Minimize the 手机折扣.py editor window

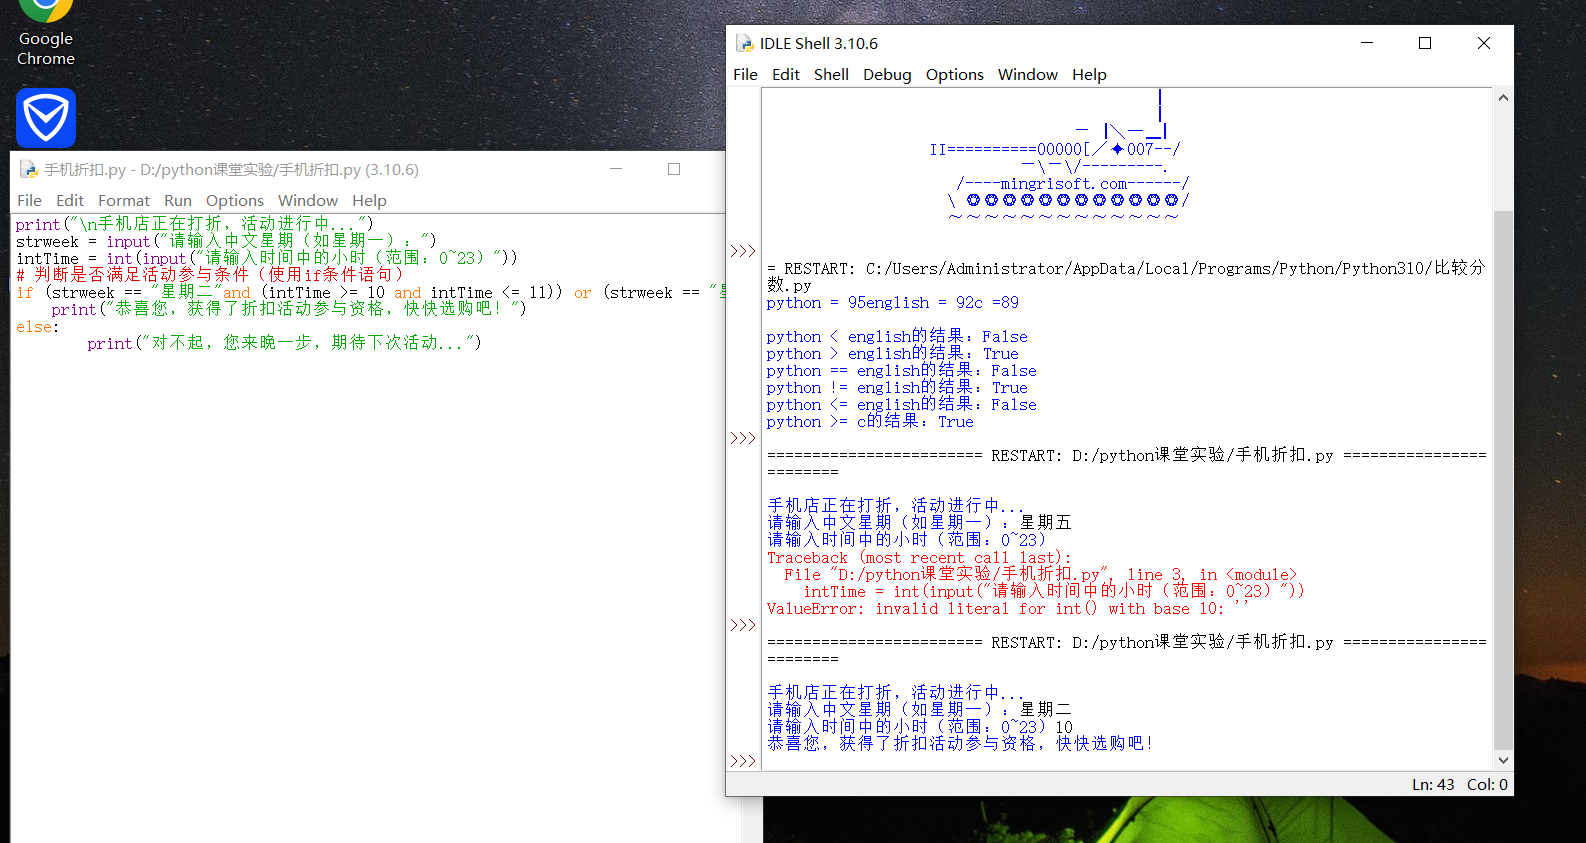pyautogui.click(x=616, y=169)
